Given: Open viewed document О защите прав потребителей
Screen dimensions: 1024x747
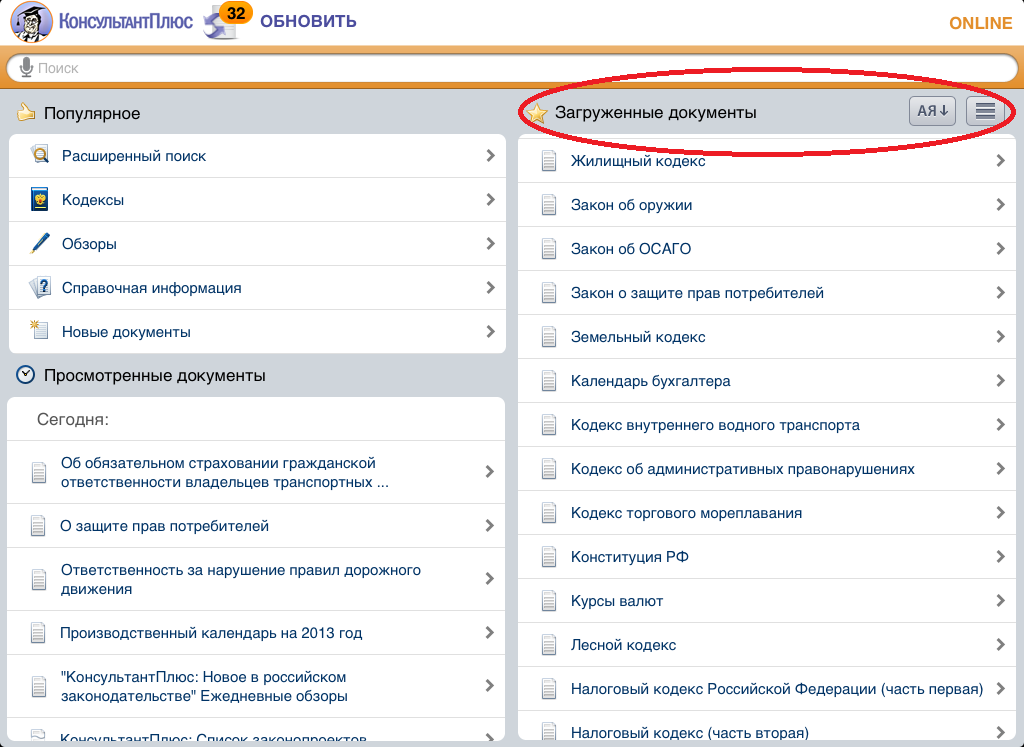Looking at the screenshot, I should point(165,526).
